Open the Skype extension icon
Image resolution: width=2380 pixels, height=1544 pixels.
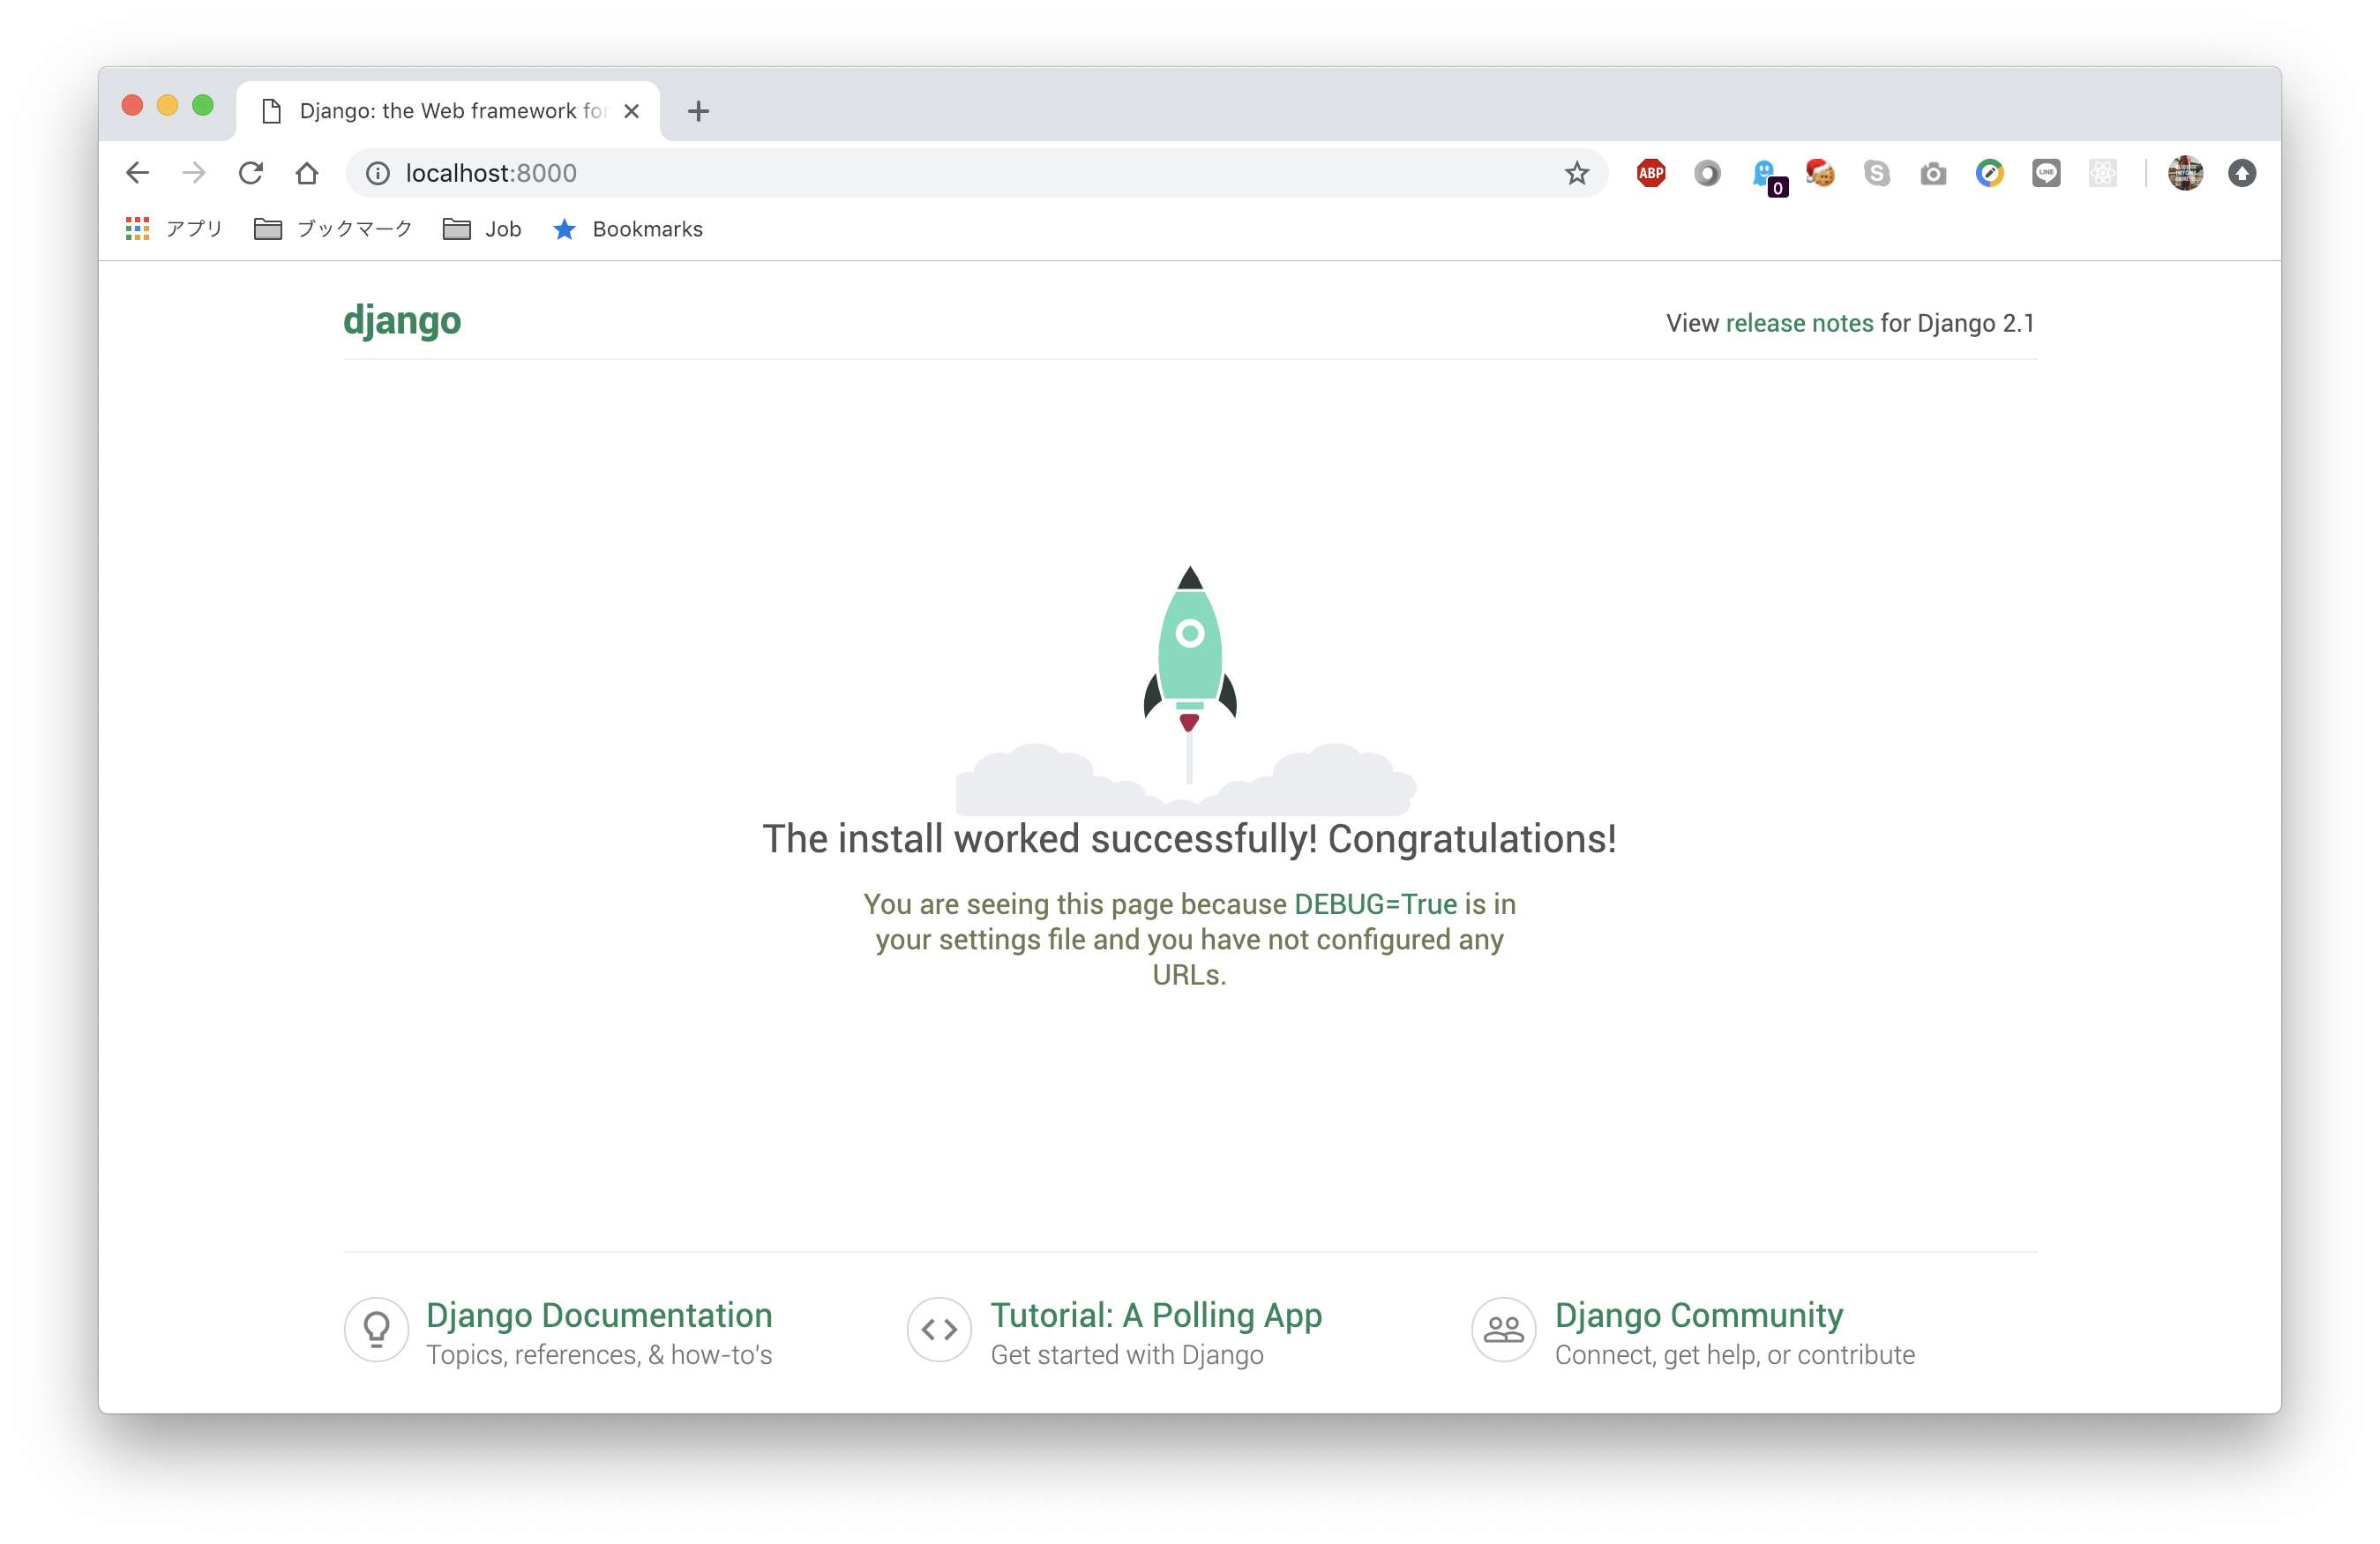[x=1876, y=173]
